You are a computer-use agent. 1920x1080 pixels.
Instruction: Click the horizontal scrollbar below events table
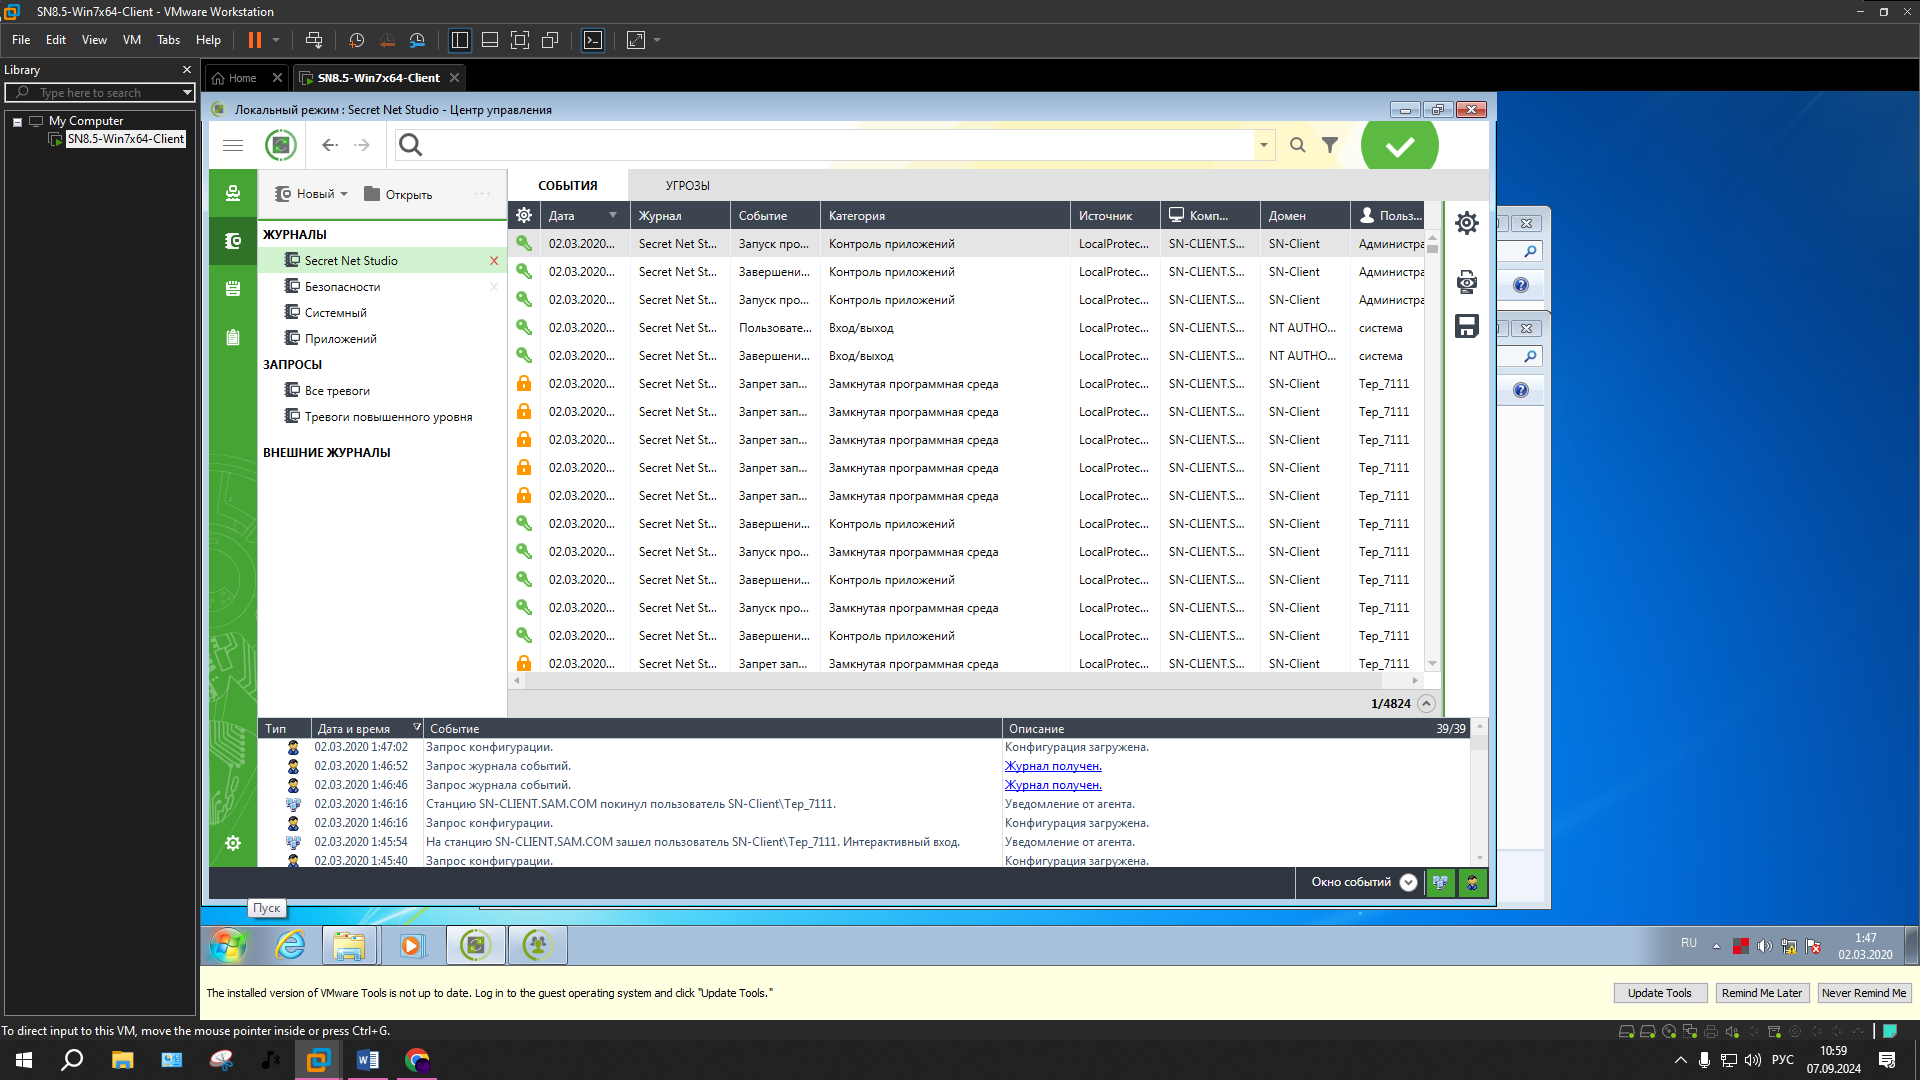tap(966, 680)
